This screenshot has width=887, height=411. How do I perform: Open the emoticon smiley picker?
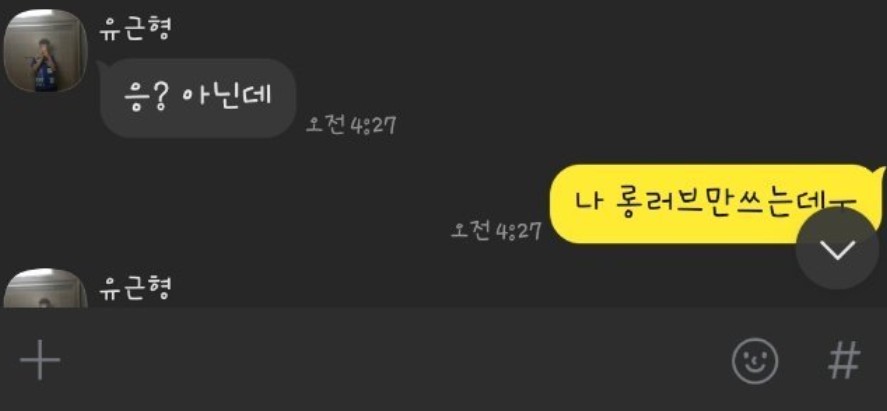[x=755, y=360]
